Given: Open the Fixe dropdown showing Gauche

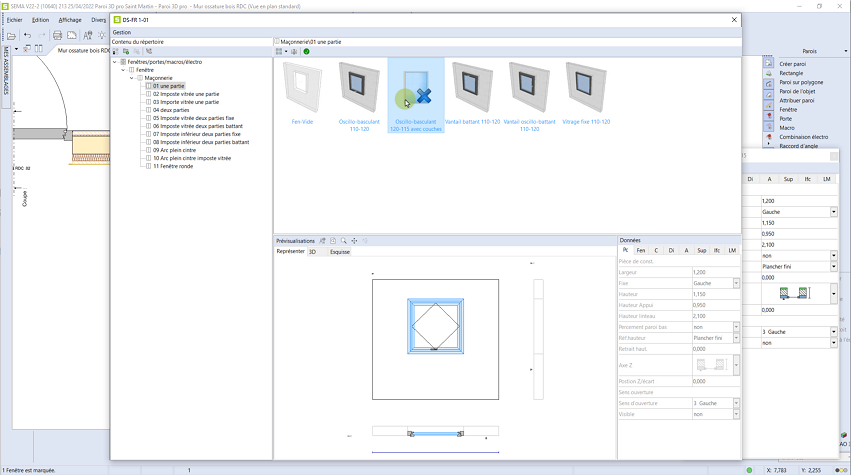Looking at the screenshot, I should coord(737,283).
